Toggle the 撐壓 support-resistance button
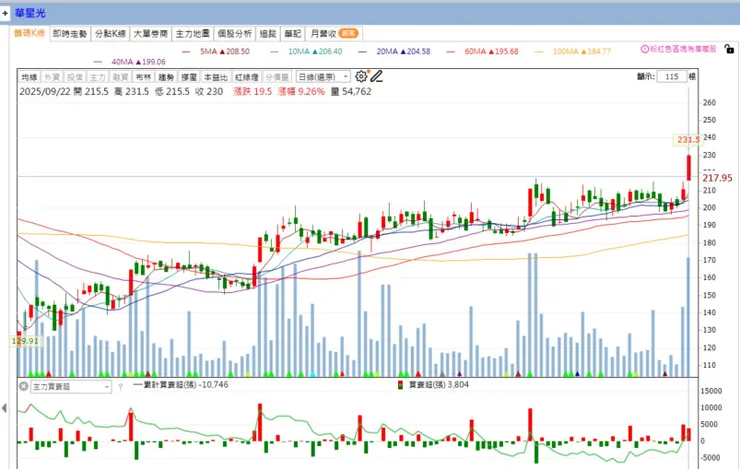Viewport: 740px width, 469px height. coord(189,77)
